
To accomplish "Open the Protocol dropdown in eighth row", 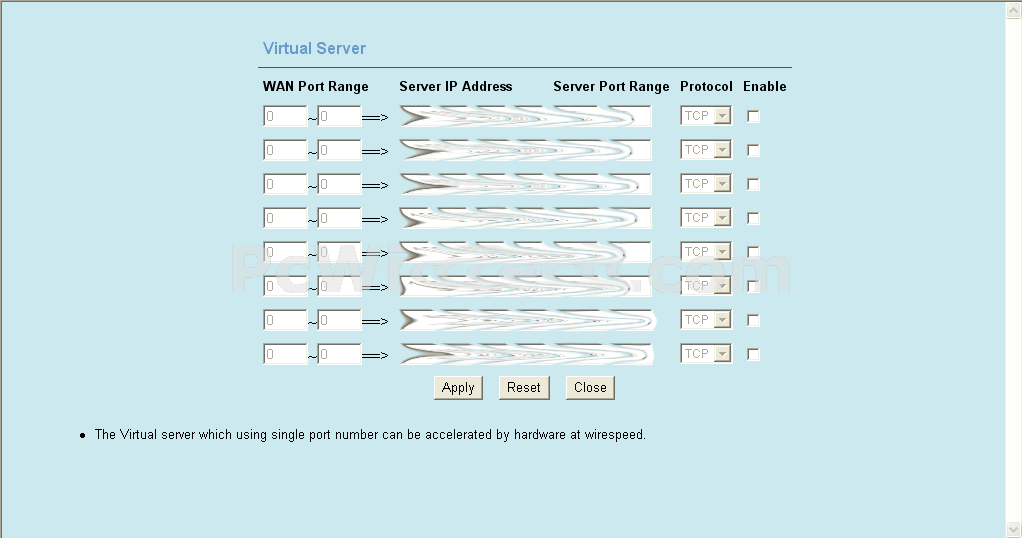I will (x=706, y=354).
